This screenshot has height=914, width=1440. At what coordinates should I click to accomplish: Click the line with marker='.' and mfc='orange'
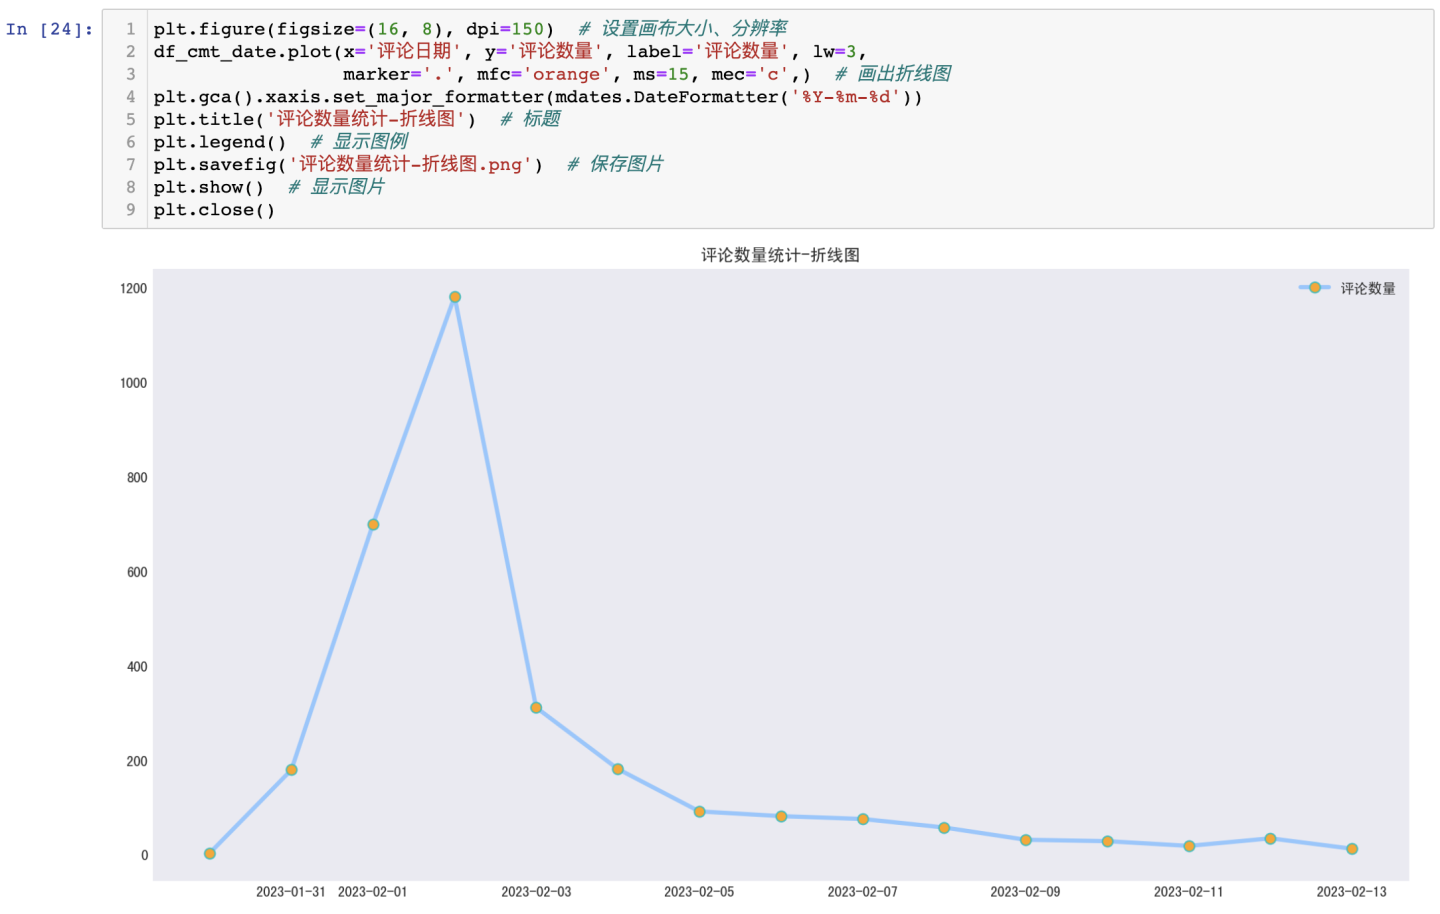[x=646, y=74]
